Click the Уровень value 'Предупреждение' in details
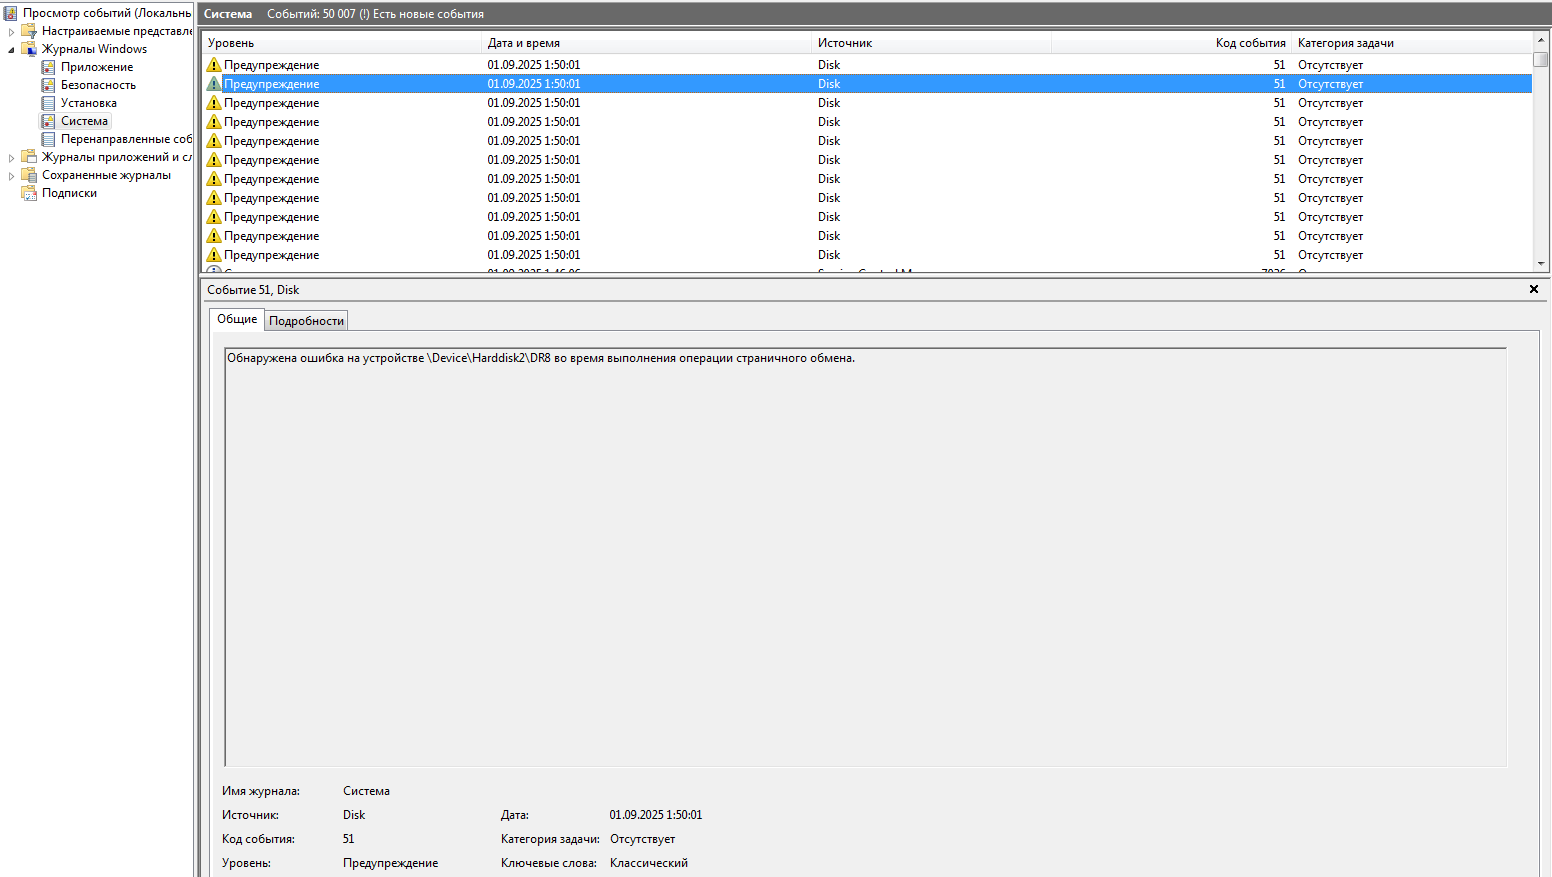Screen dimensions: 1552x877 click(x=390, y=863)
